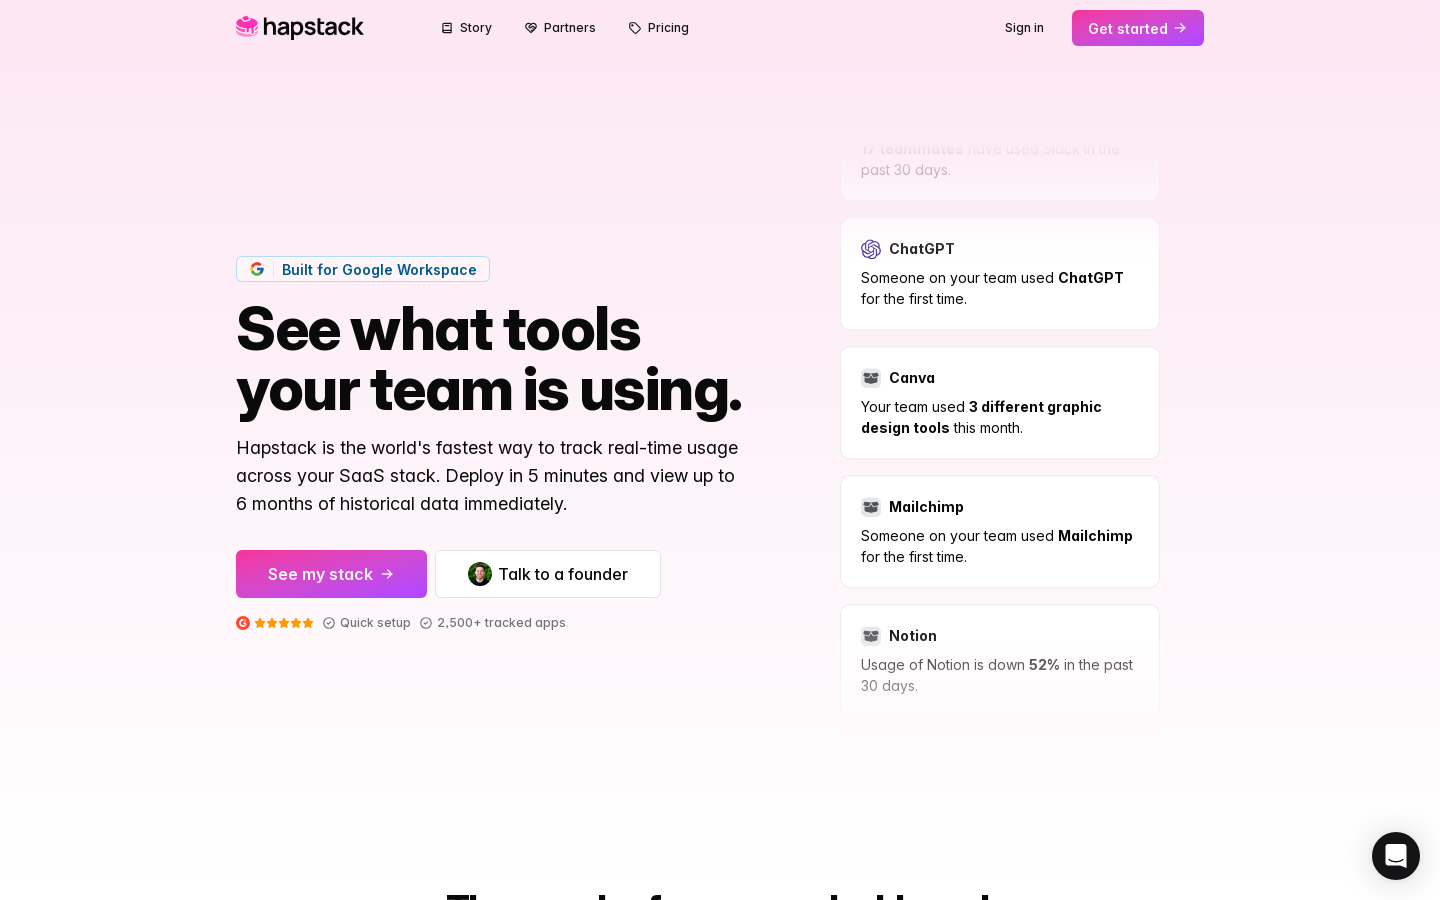Click the text "Quick setup"
1440x900 pixels.
coord(375,623)
